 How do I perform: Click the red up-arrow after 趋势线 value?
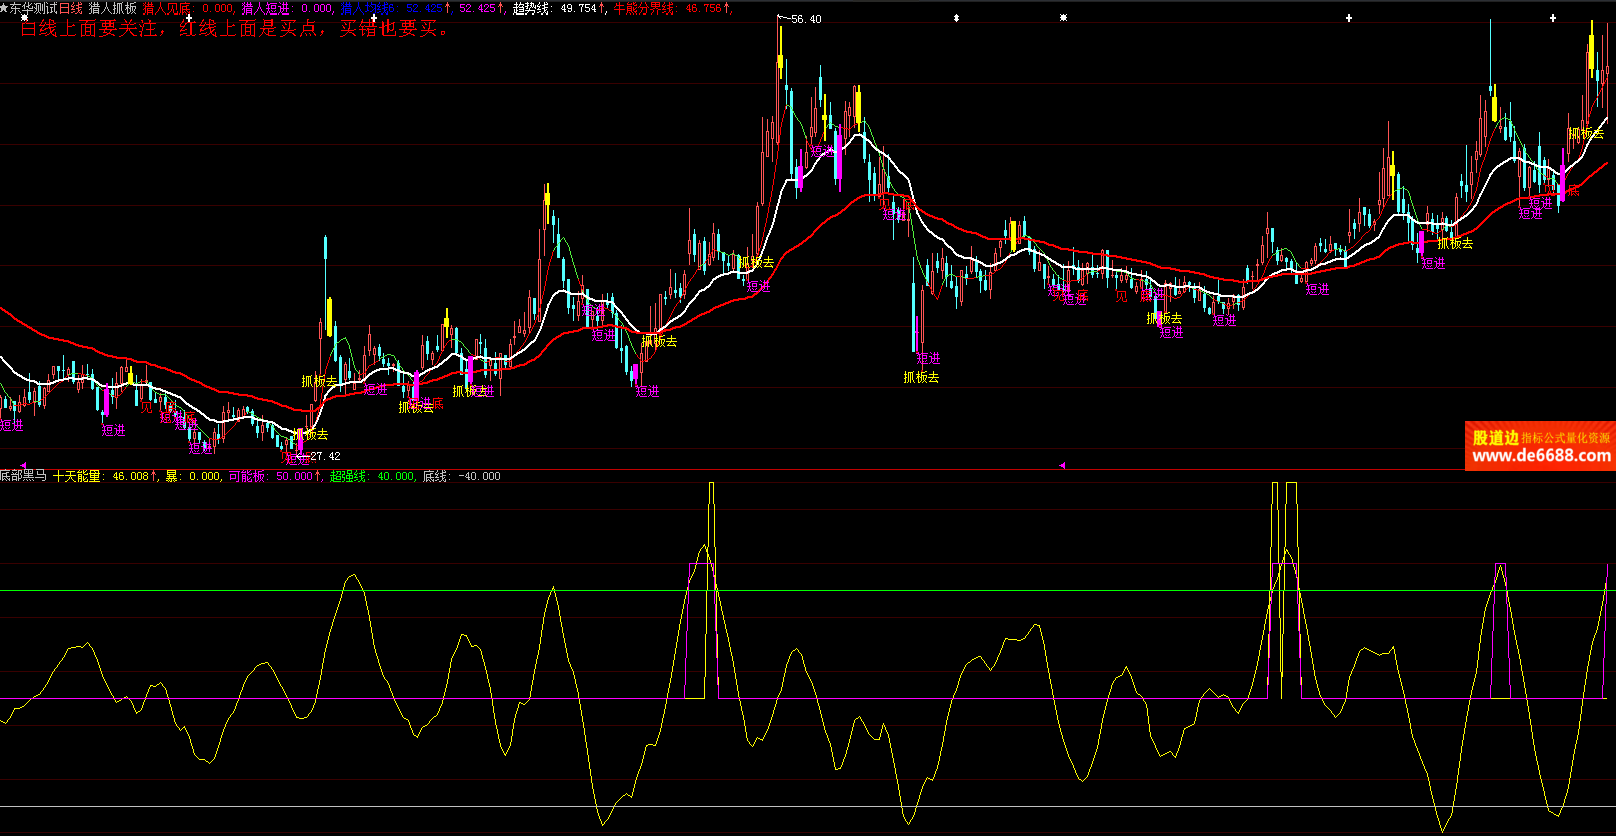coord(603,8)
